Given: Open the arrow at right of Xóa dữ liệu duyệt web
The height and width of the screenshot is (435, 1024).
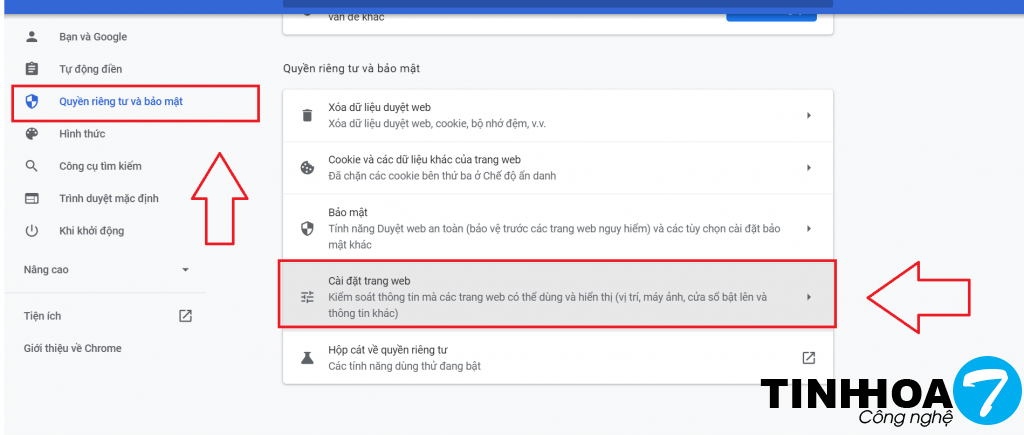Looking at the screenshot, I should pos(808,115).
